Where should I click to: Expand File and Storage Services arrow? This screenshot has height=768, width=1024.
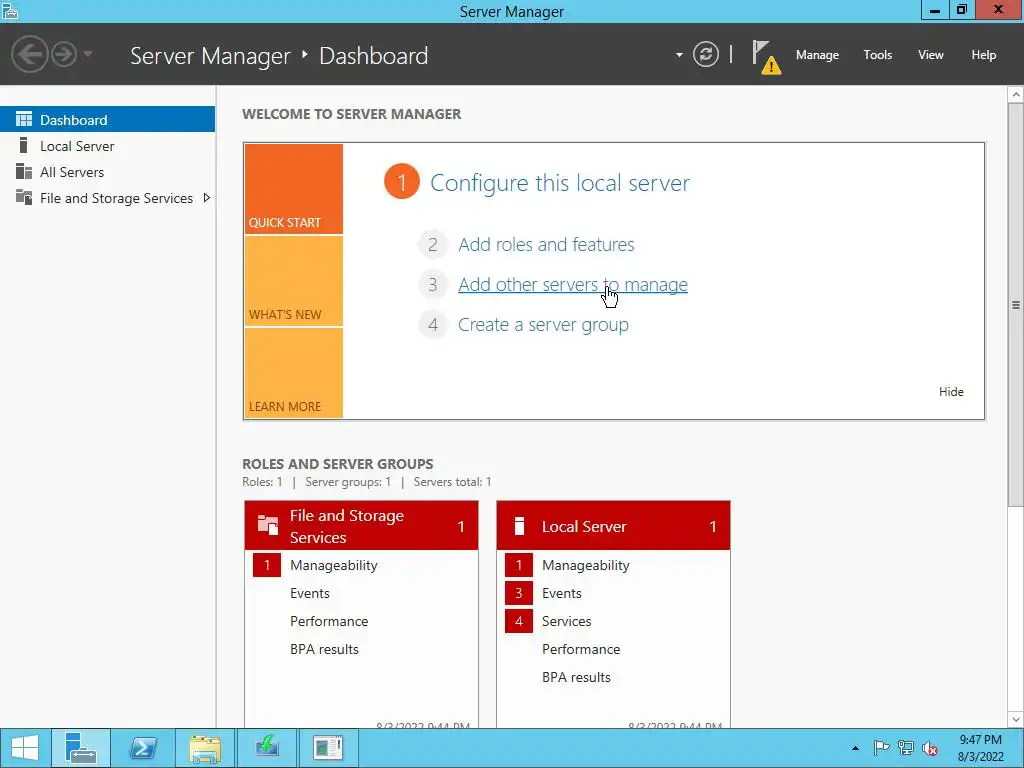(206, 198)
